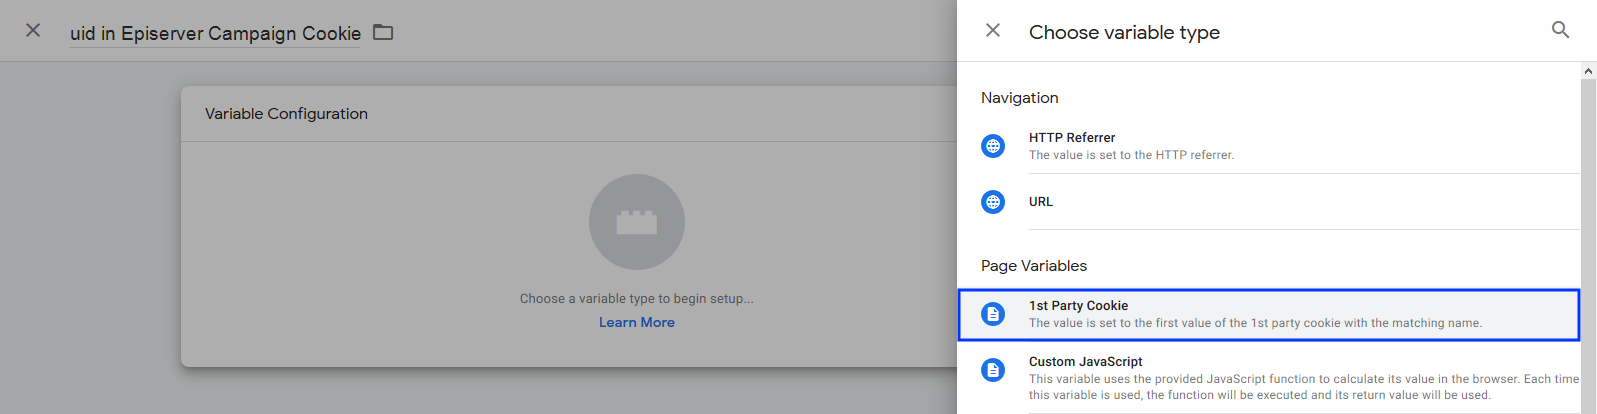The image size is (1597, 414).
Task: Click the "Choose a variable type to begin setup" text
Action: 637,298
